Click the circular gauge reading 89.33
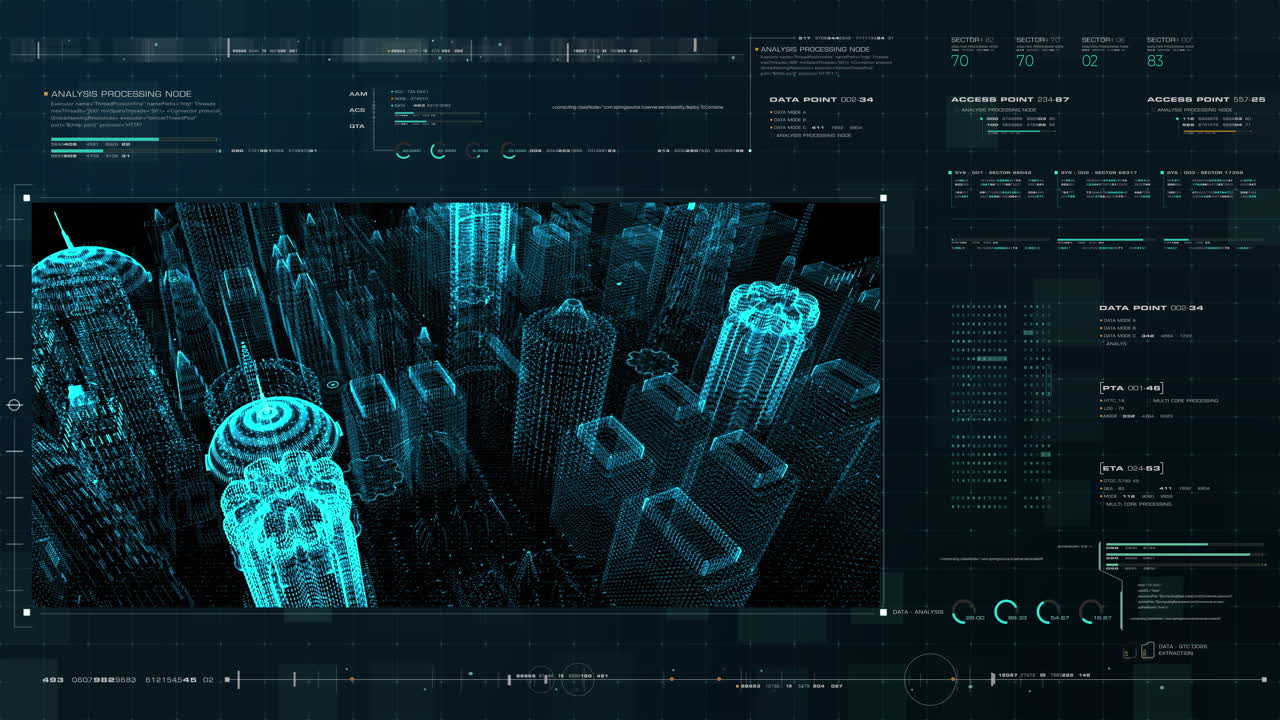Viewport: 1280px width, 720px height. pyautogui.click(x=1007, y=611)
